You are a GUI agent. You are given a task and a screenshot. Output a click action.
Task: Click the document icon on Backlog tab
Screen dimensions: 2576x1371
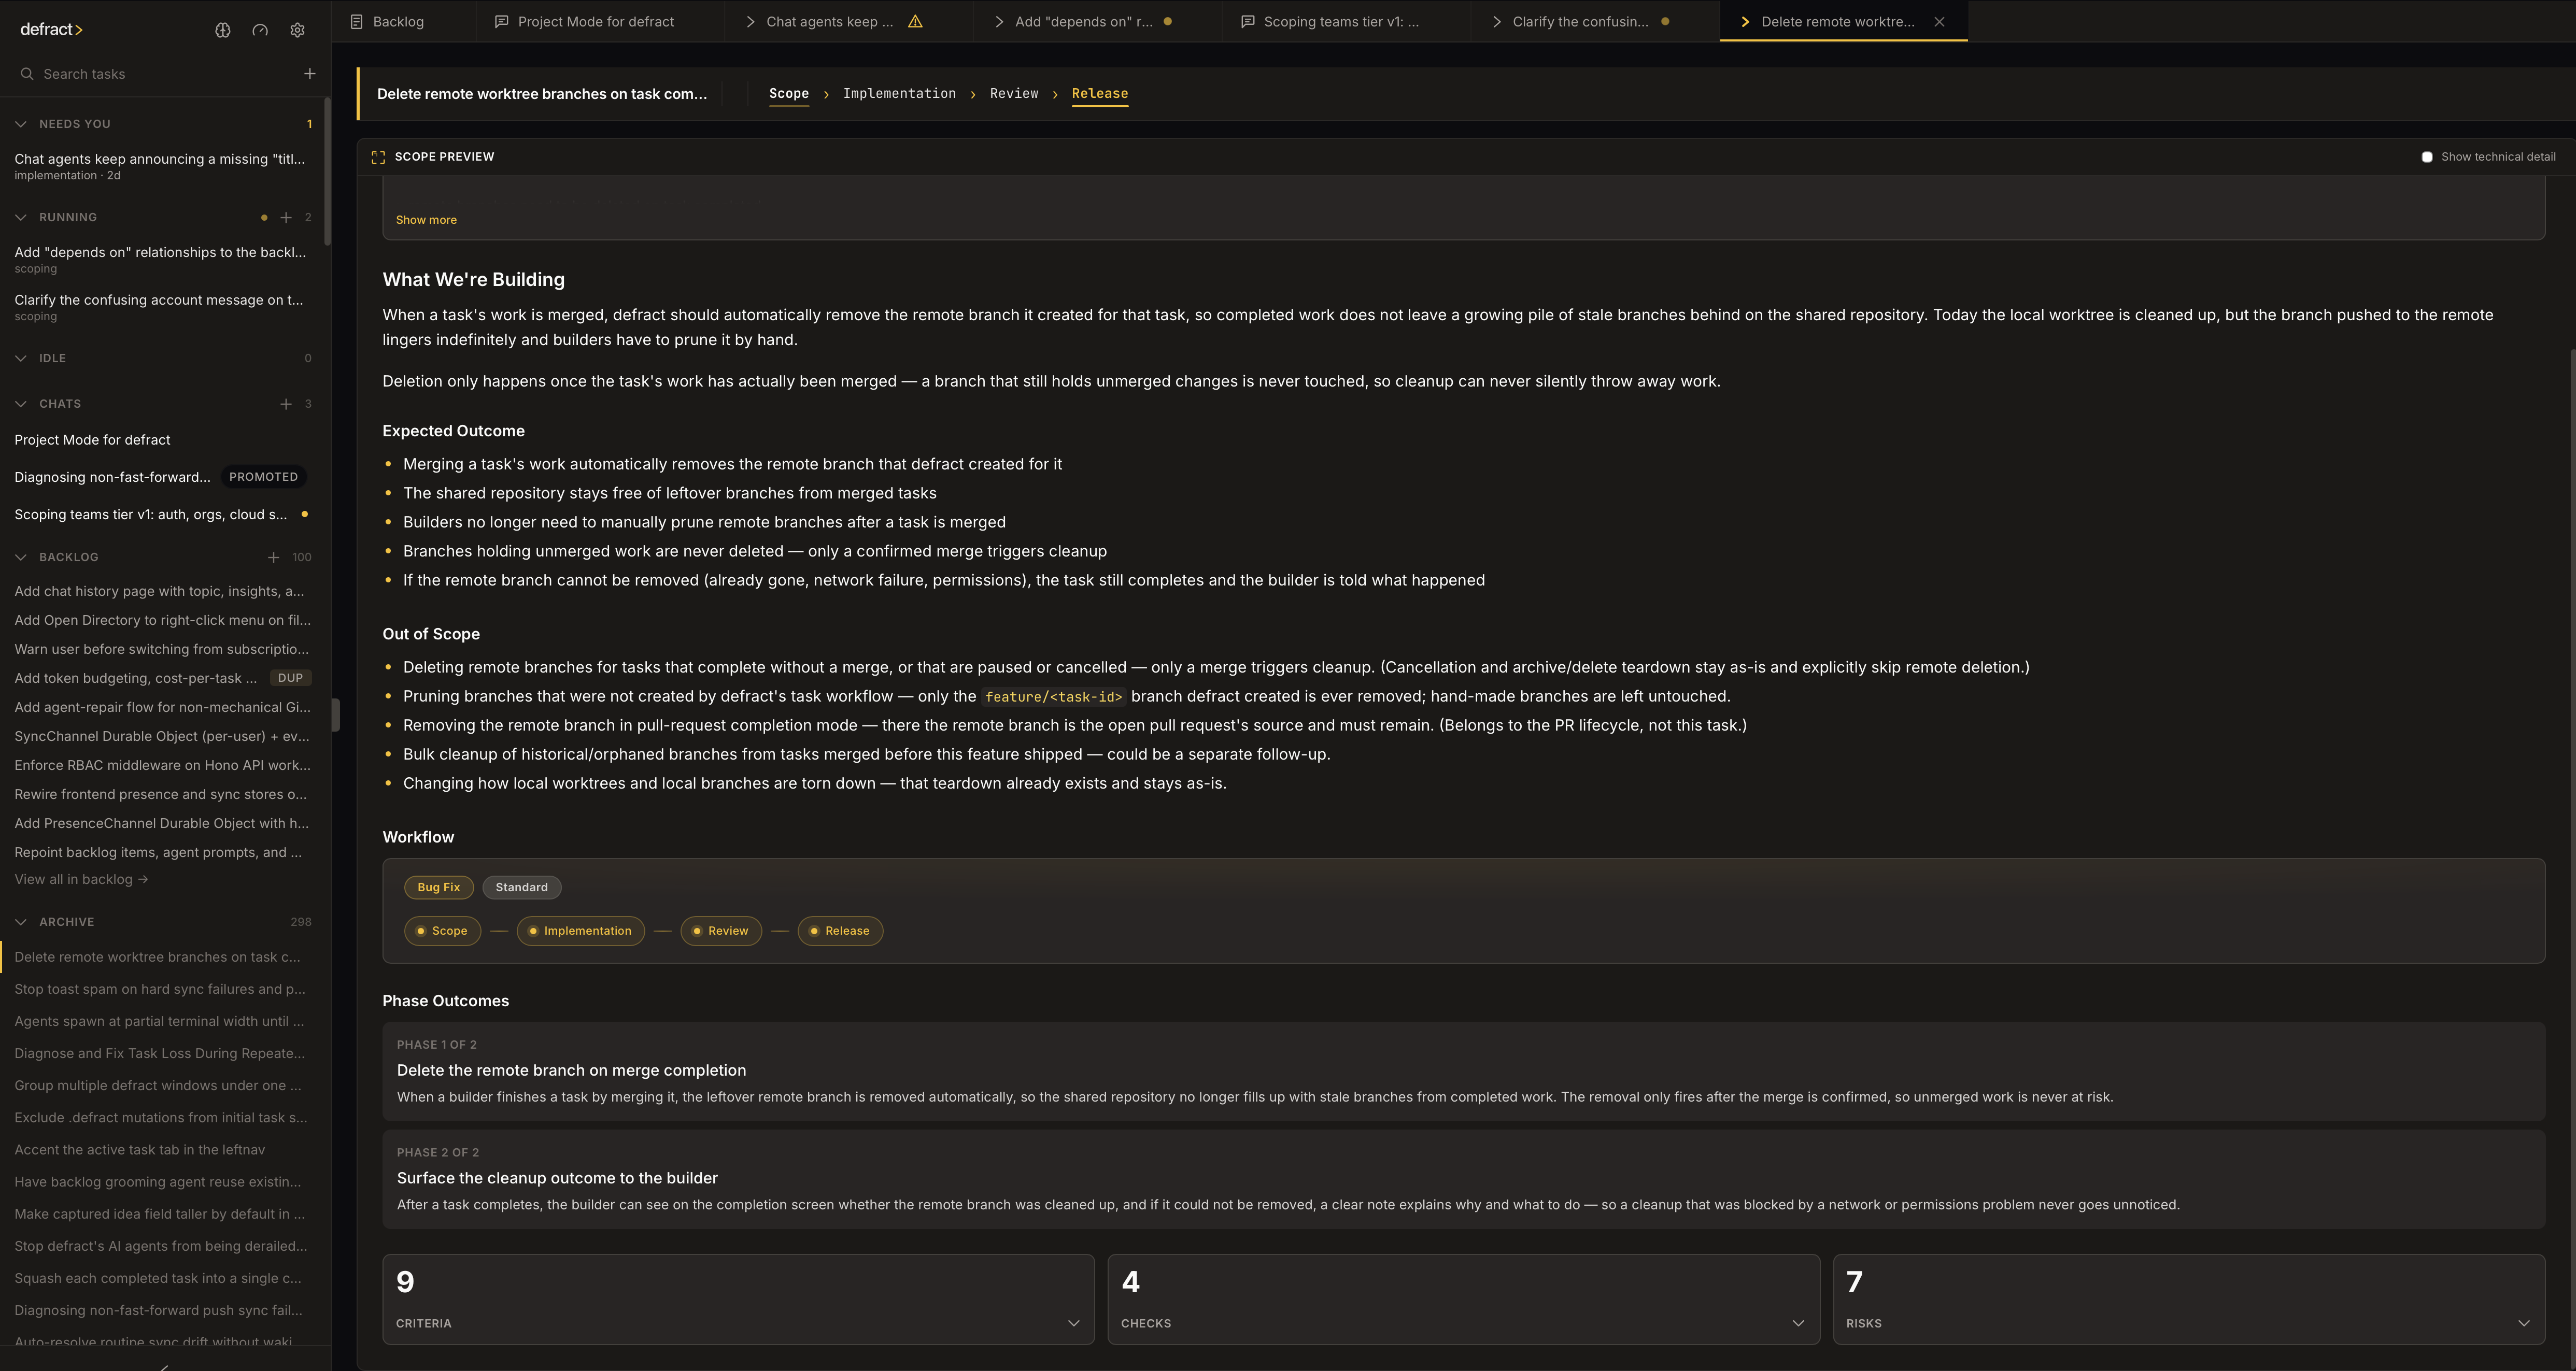click(x=356, y=21)
